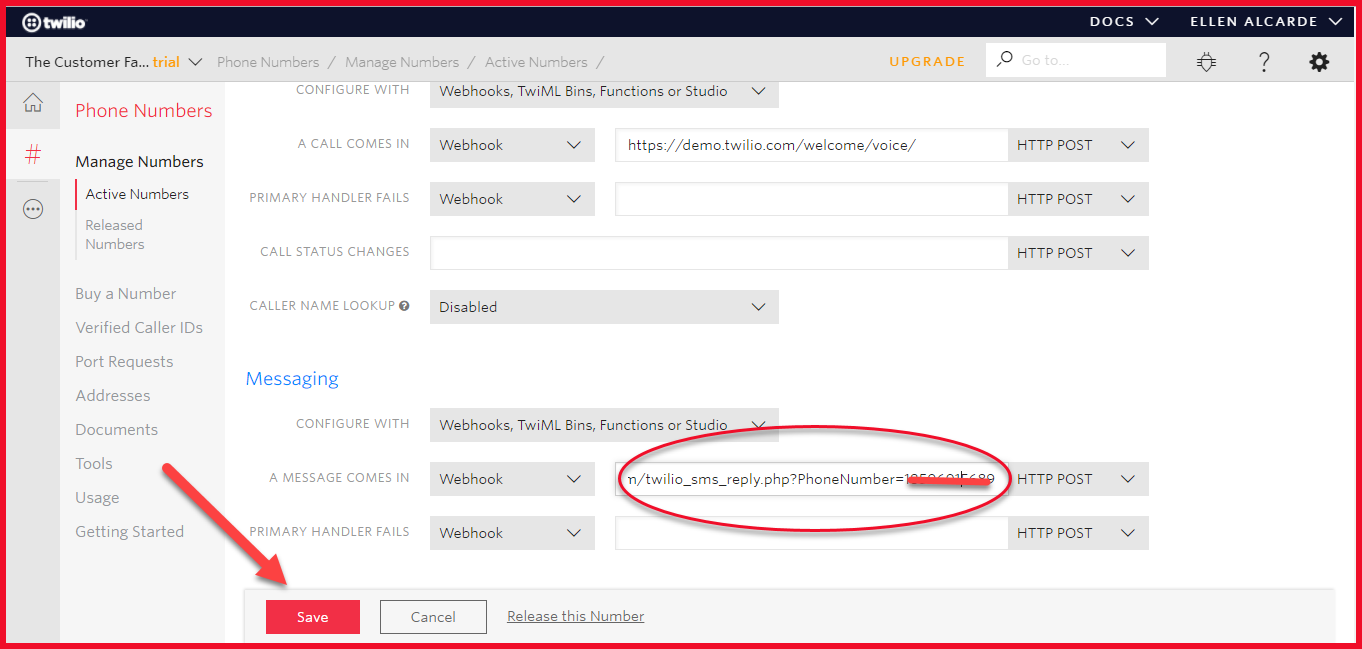The width and height of the screenshot is (1362, 649).
Task: Open A Call Comes In Webhook dropdown
Action: 512,145
